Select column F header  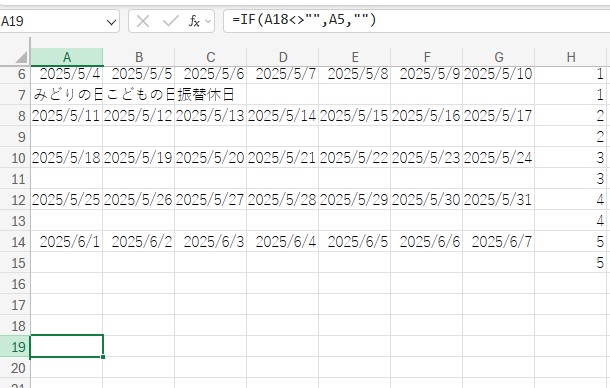(427, 57)
